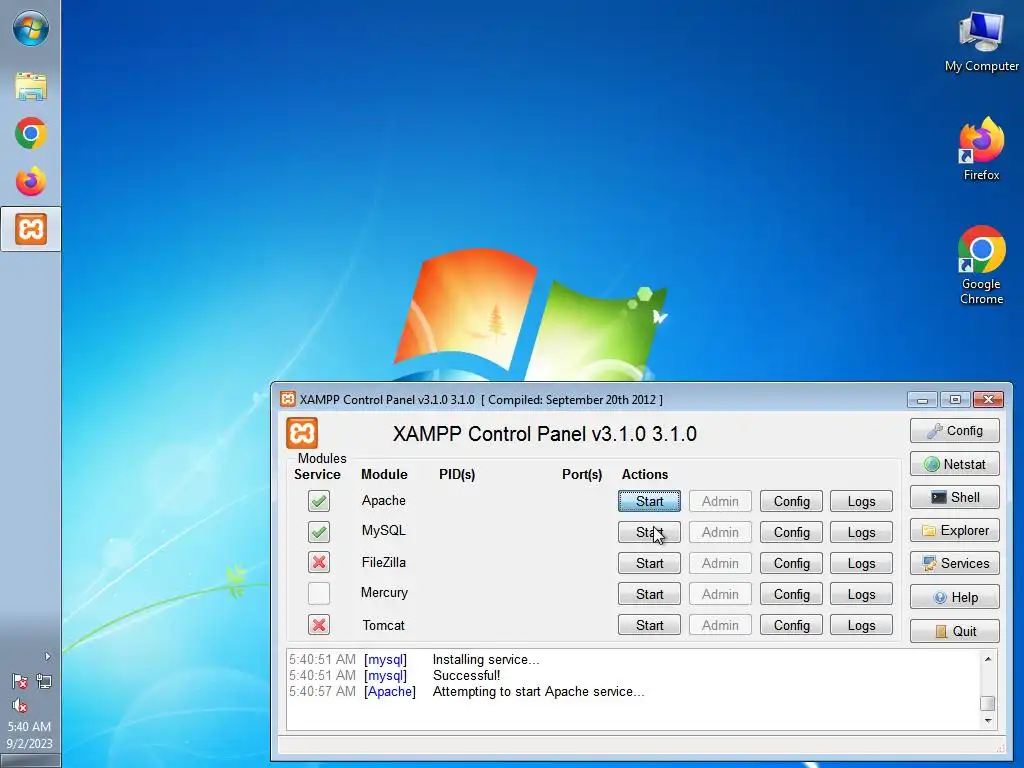Click the MySQL module name
This screenshot has width=1024, height=768.
(383, 530)
